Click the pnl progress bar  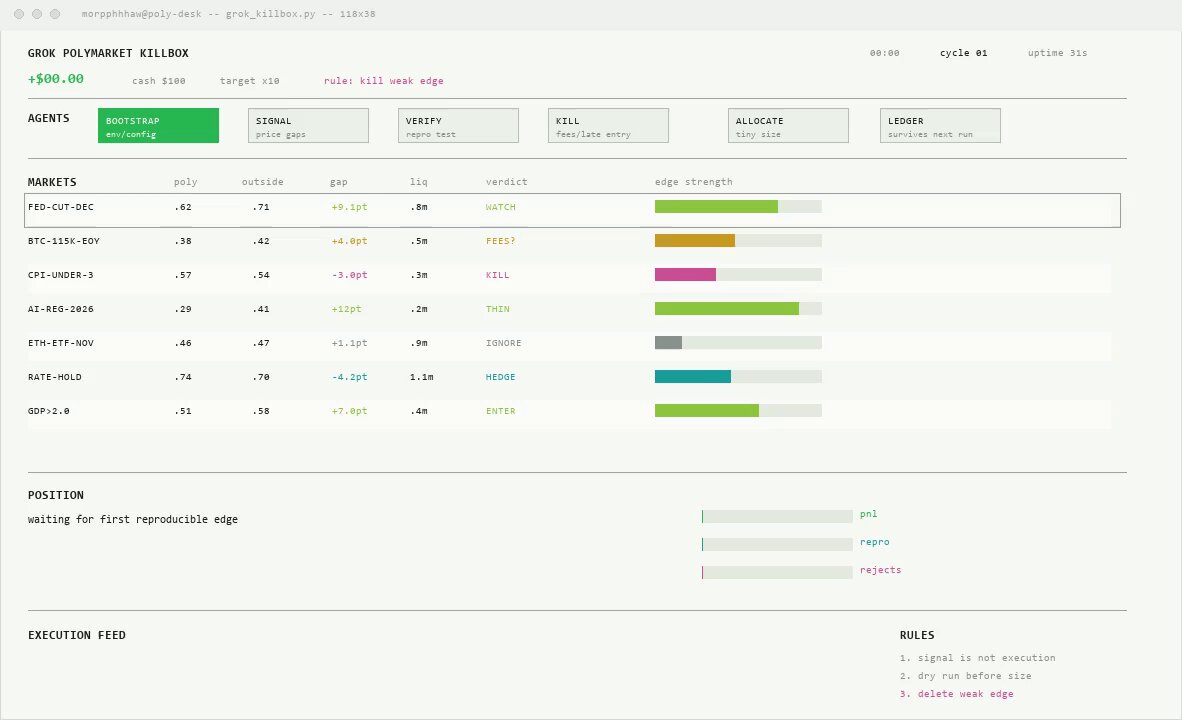pos(777,516)
